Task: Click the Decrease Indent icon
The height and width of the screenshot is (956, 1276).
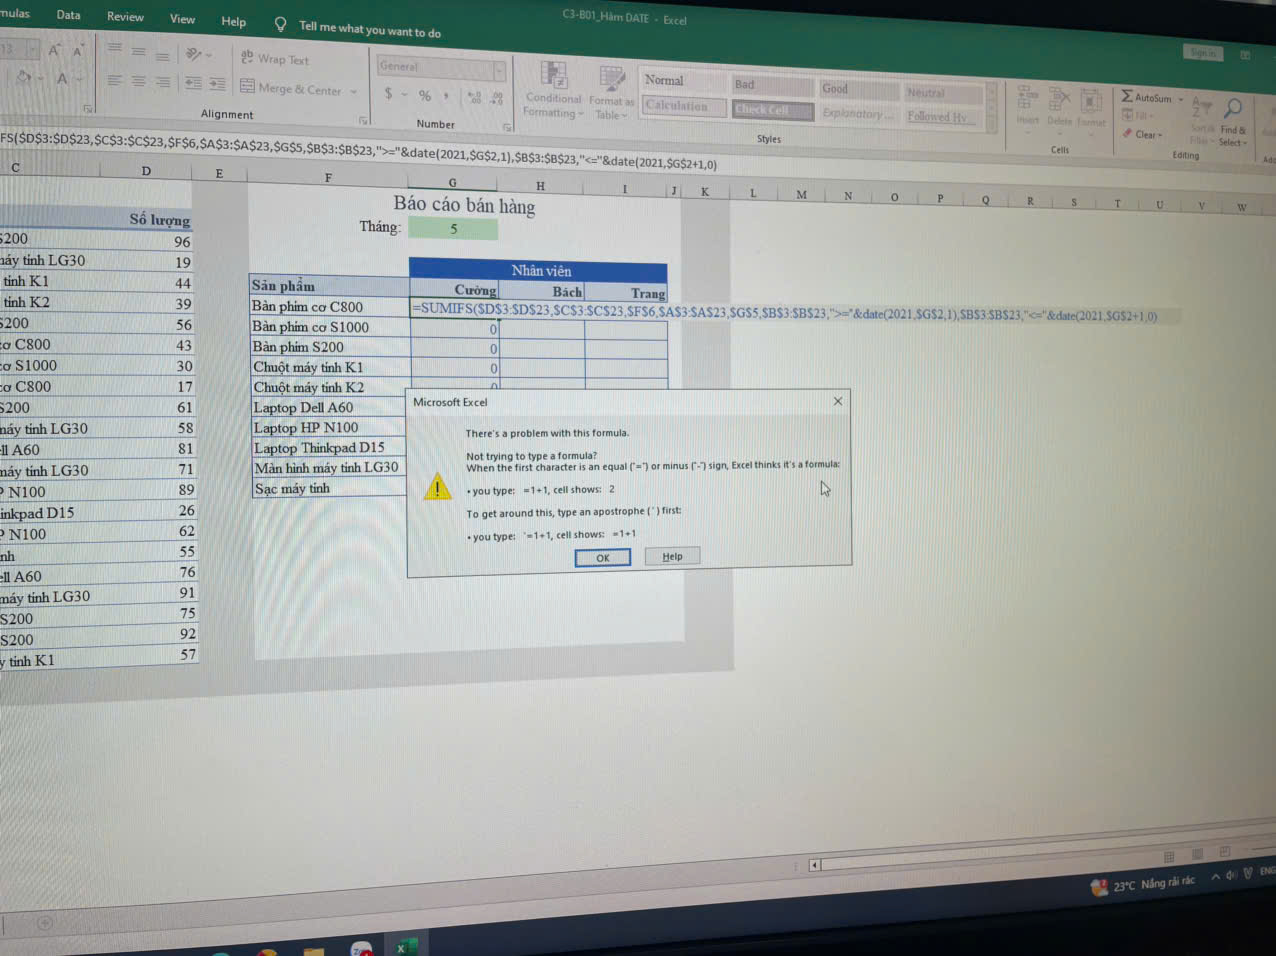Action: point(193,84)
